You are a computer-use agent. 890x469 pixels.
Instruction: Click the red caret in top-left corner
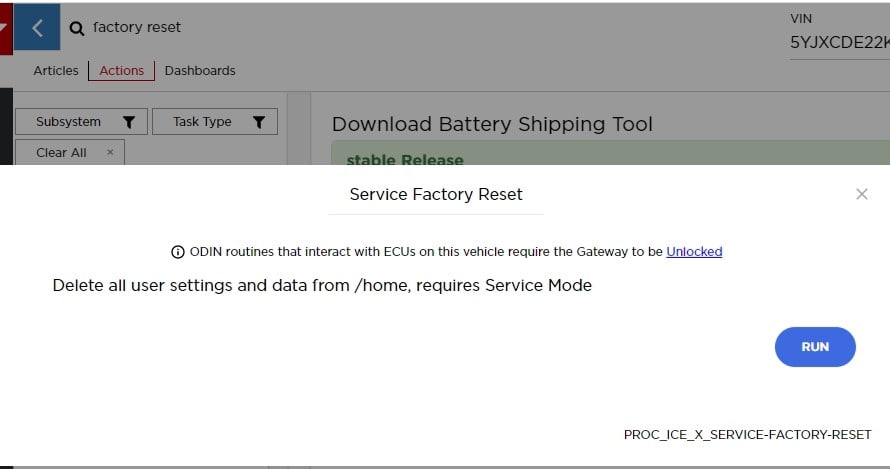click(x=5, y=28)
